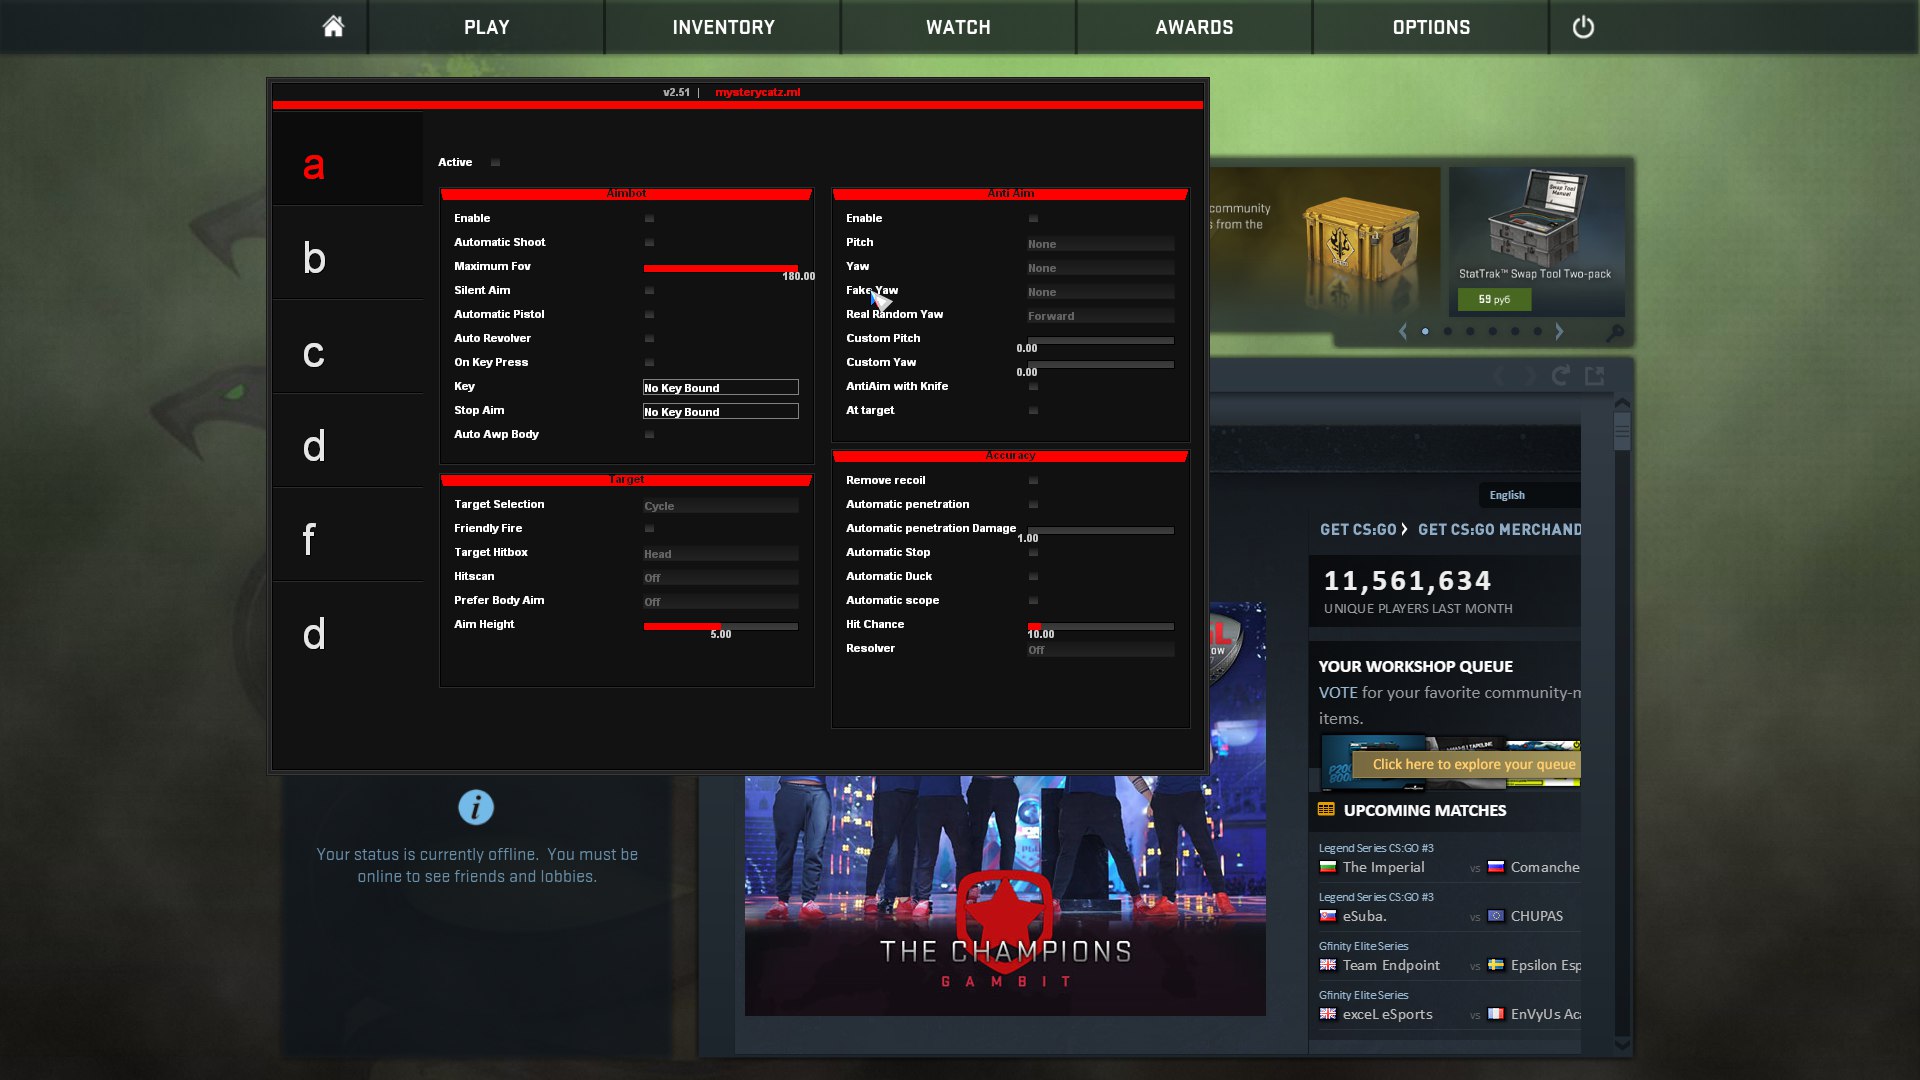Toggle the Remove recoil checkbox
1920x1080 pixels.
pyautogui.click(x=1033, y=480)
